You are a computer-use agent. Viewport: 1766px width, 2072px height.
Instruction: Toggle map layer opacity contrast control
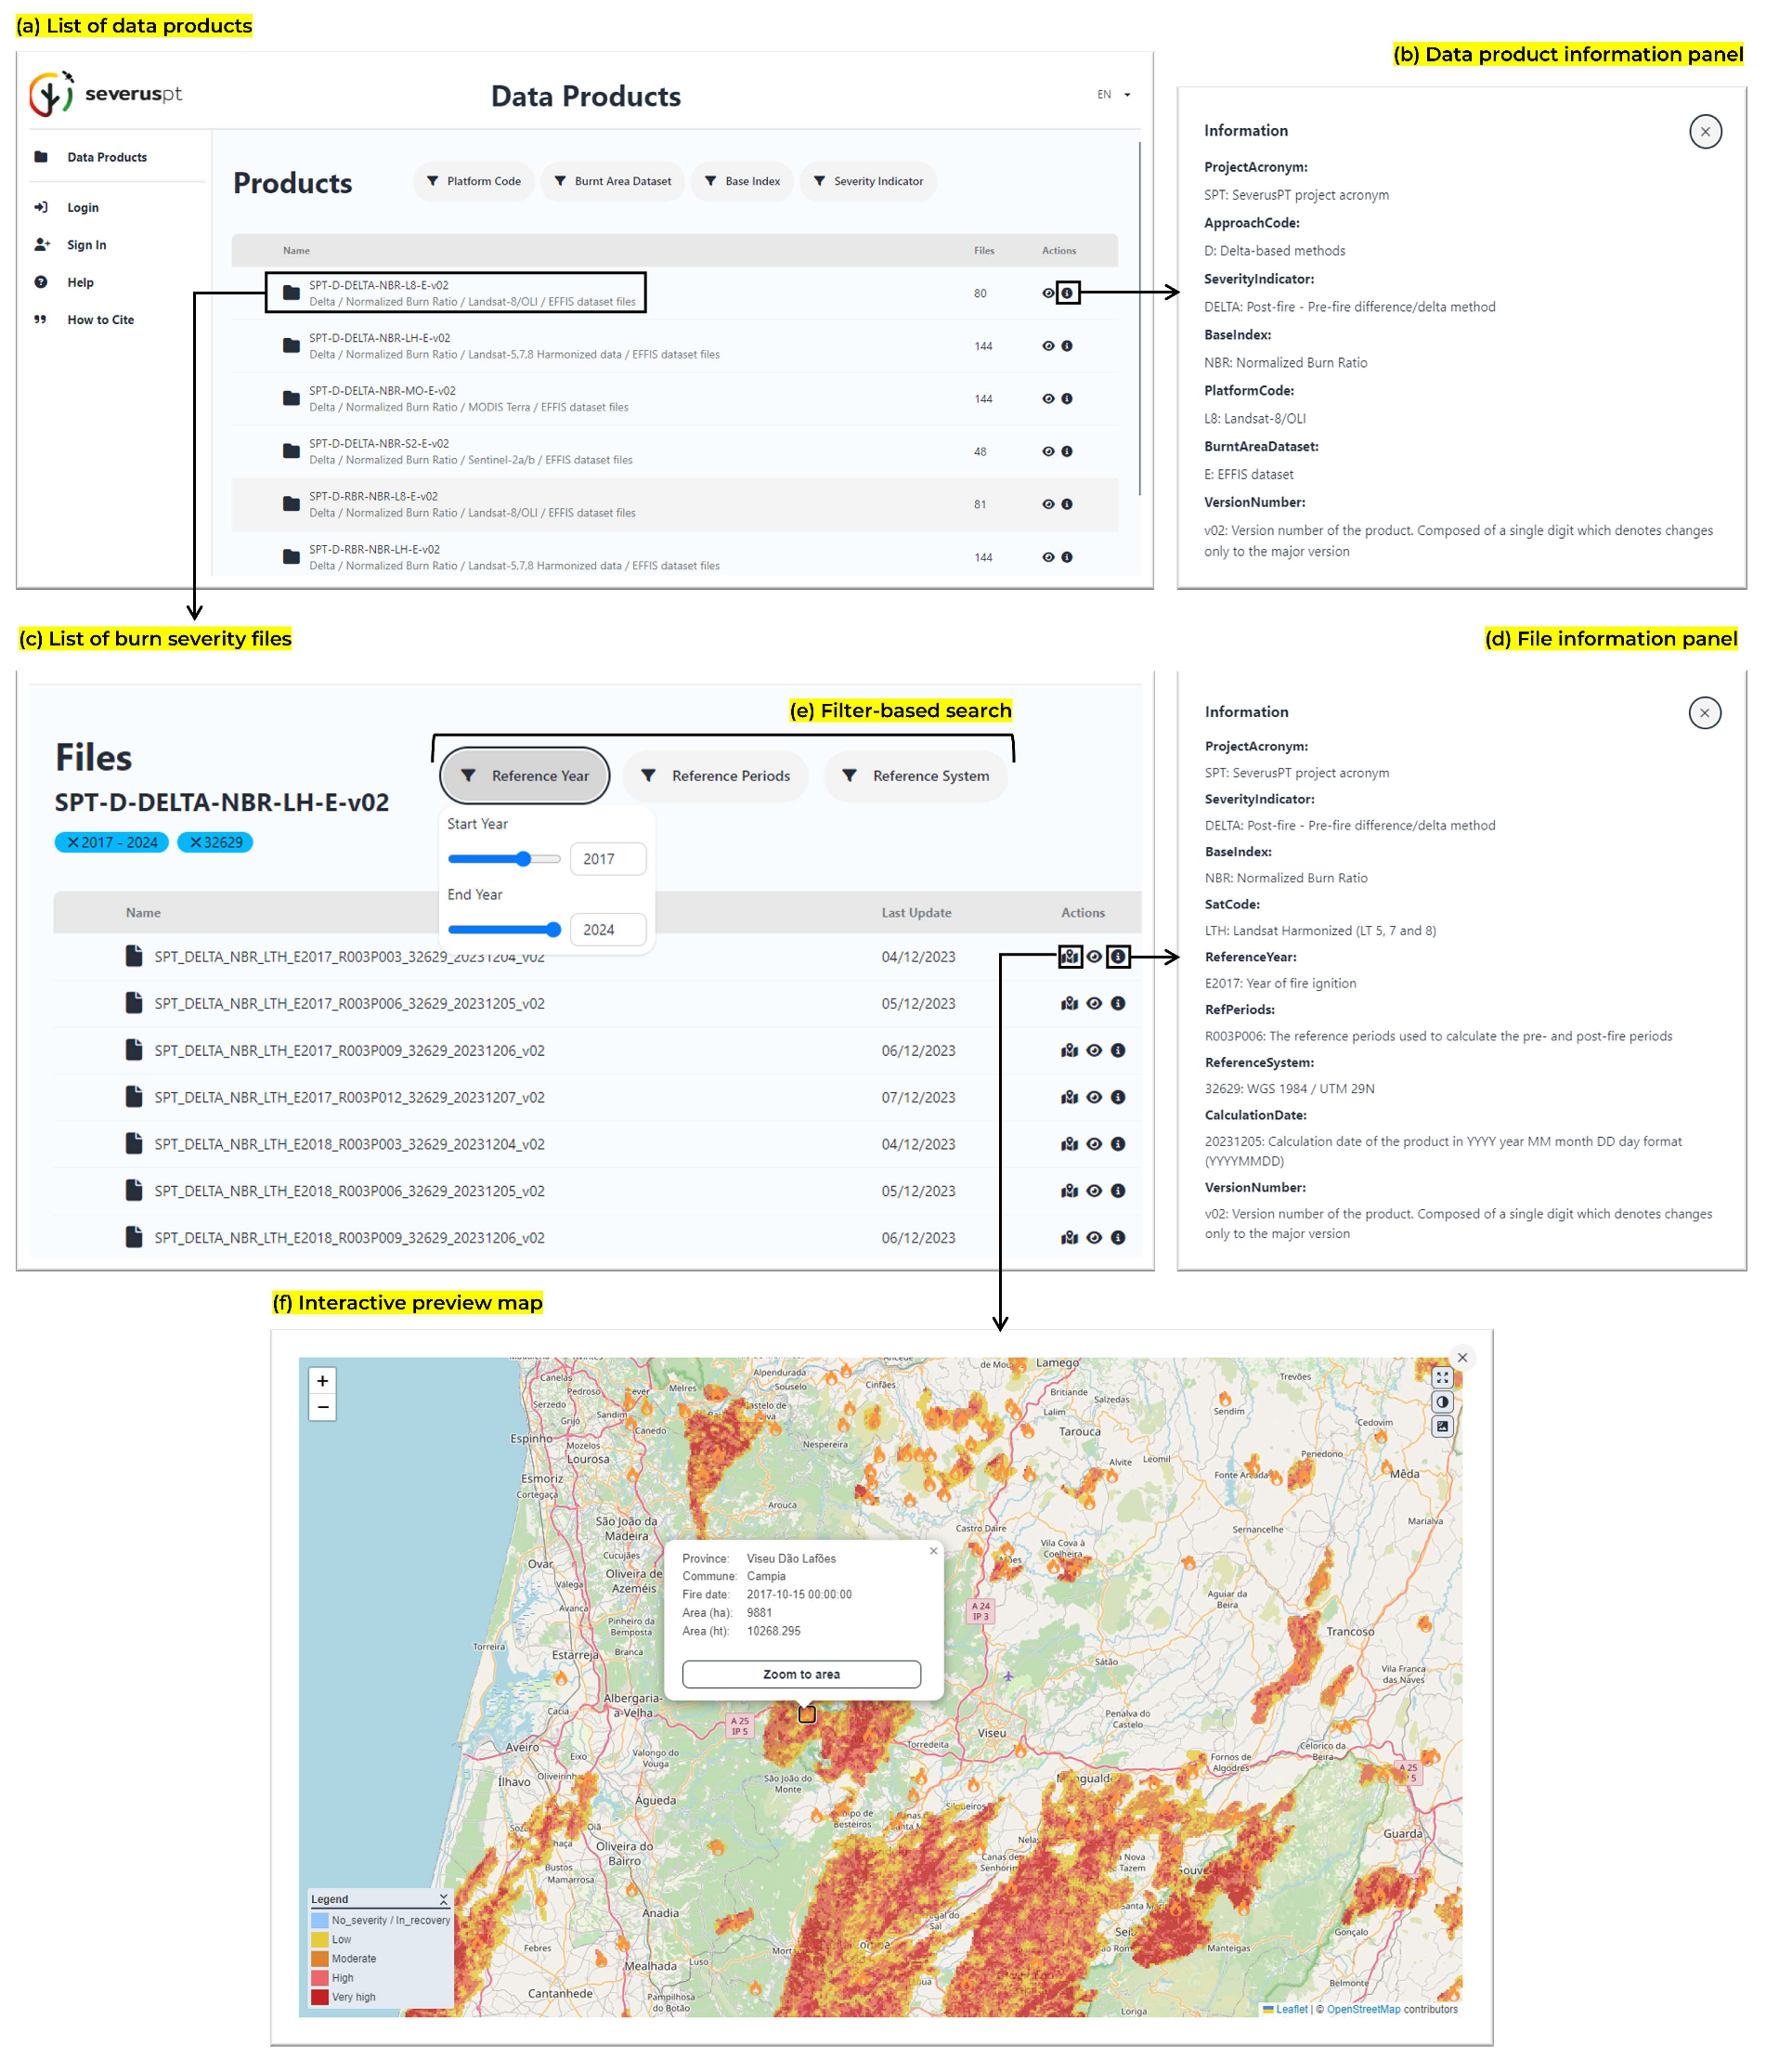[1442, 1402]
